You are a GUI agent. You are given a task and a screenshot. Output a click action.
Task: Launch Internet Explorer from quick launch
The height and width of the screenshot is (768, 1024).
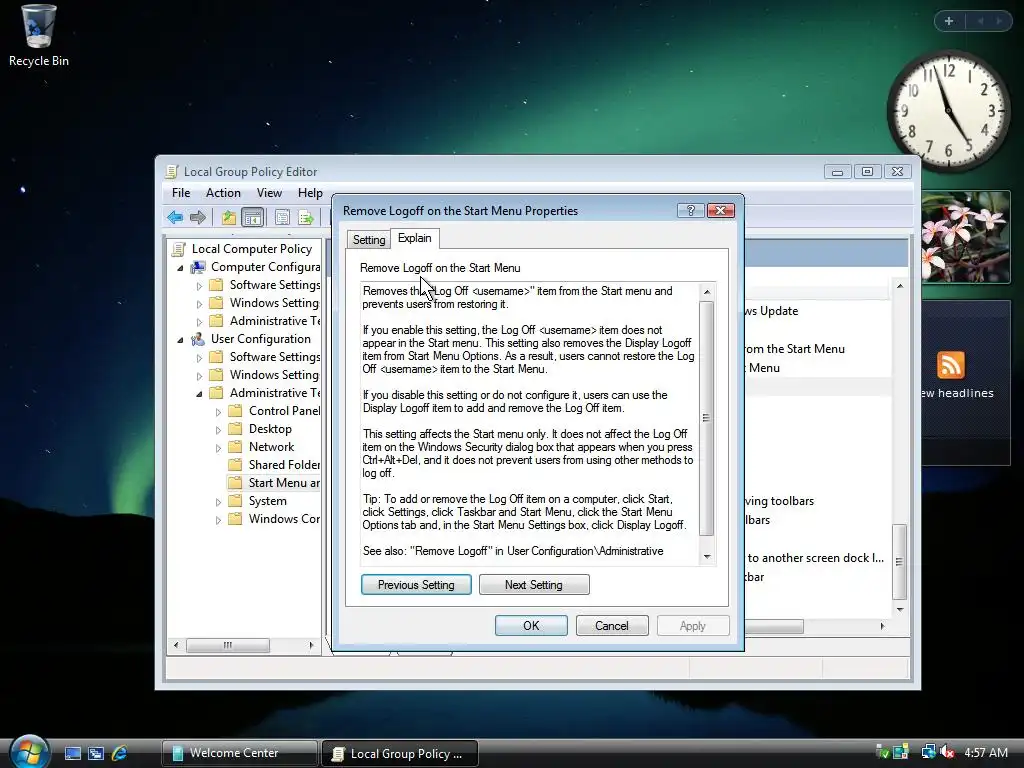(120, 753)
